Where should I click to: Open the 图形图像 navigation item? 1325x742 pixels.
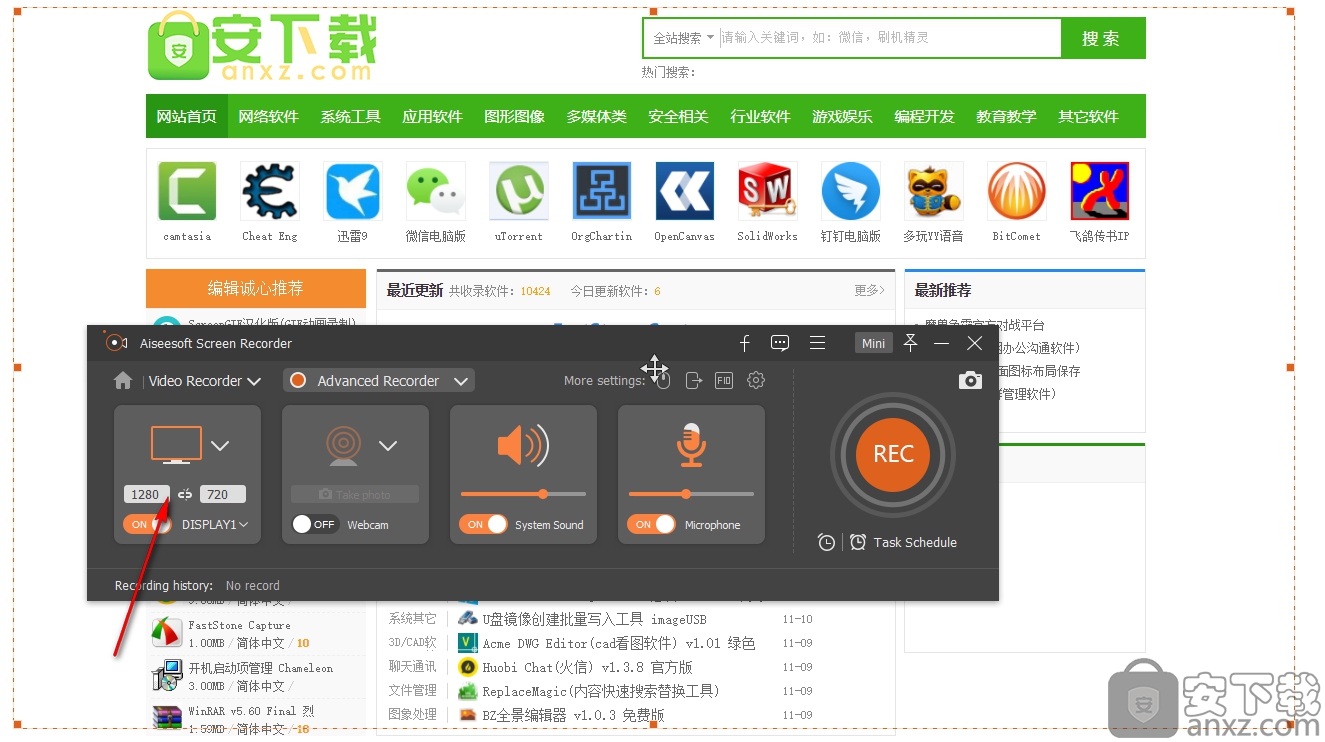pos(515,116)
